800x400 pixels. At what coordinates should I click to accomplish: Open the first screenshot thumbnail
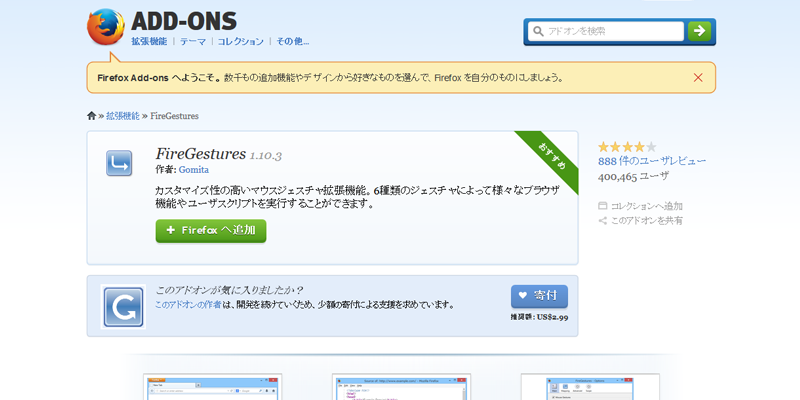213,387
